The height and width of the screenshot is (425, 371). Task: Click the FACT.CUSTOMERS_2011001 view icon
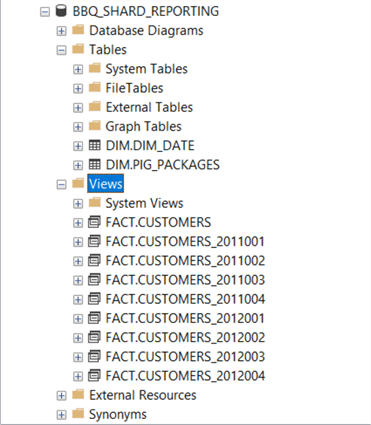pos(94,241)
